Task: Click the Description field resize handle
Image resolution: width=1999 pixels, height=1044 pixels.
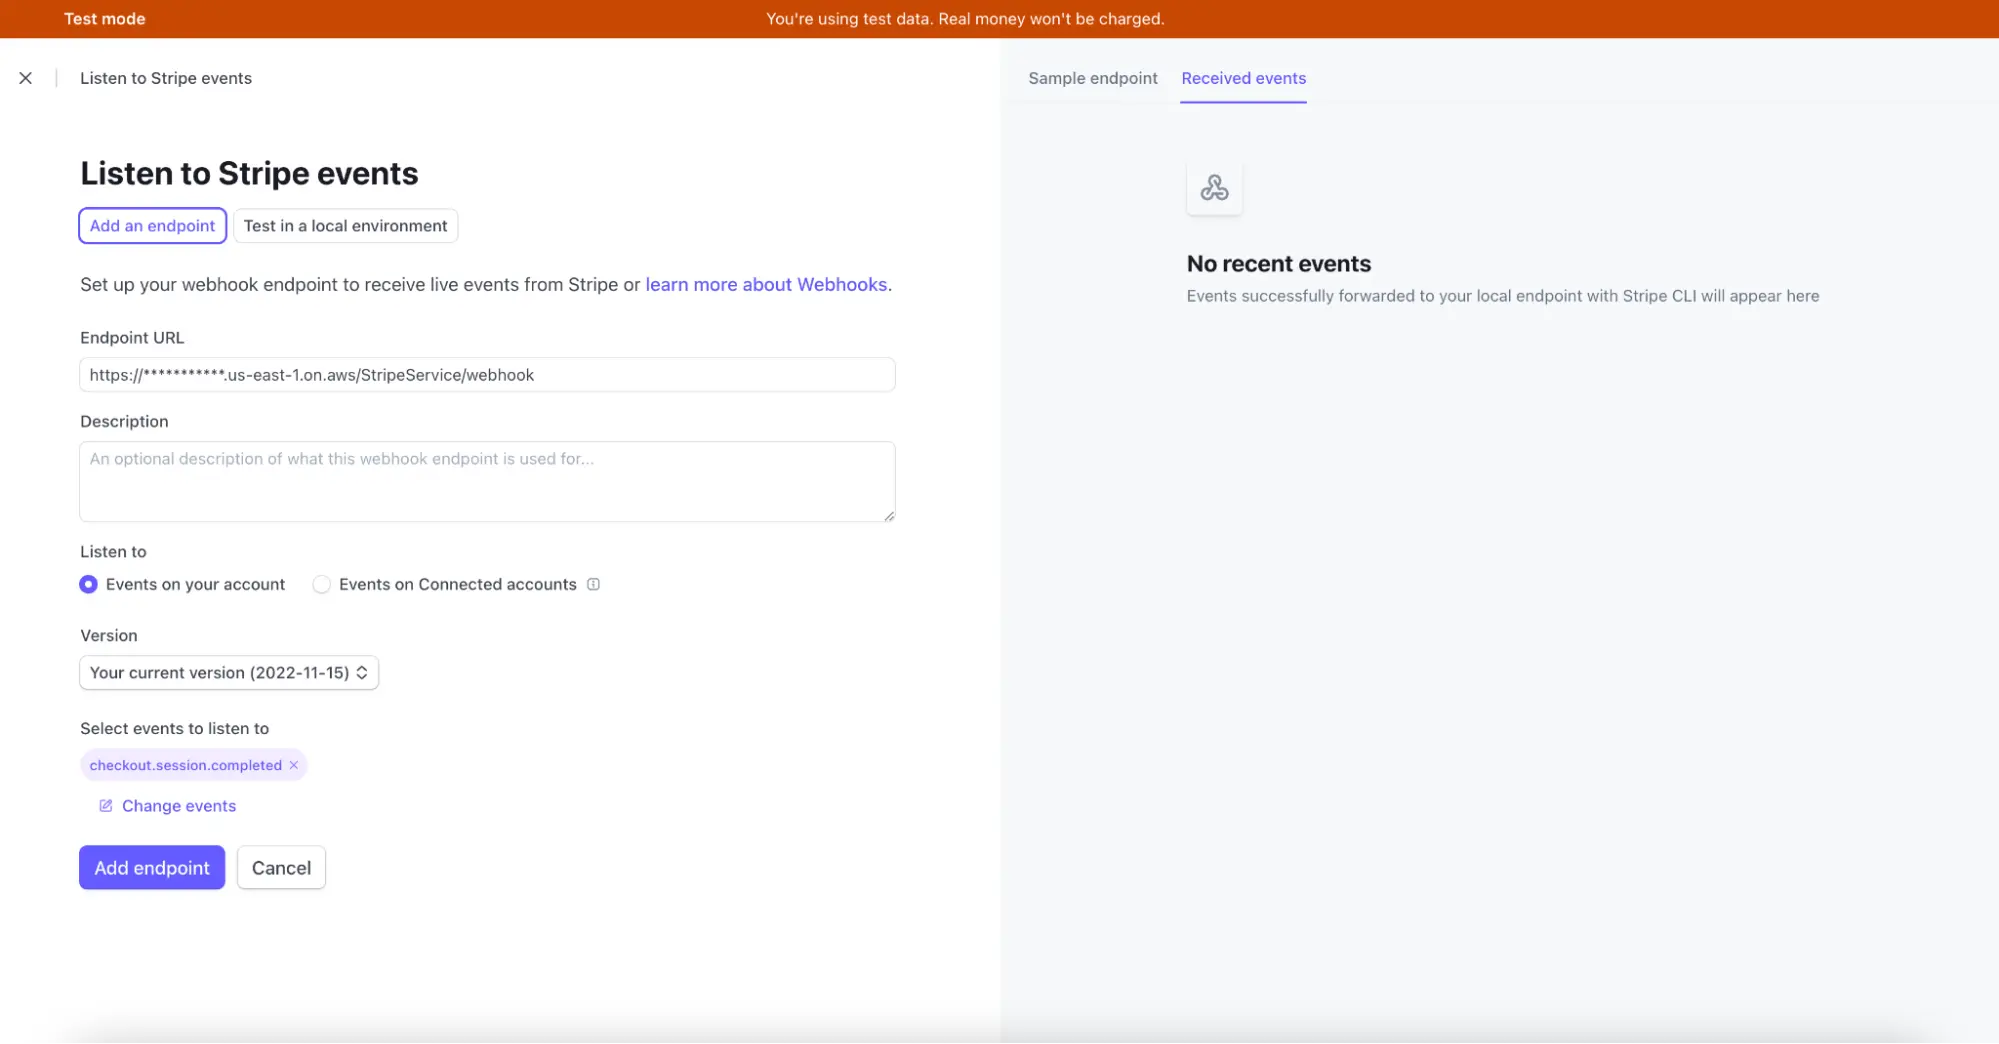Action: tap(889, 516)
